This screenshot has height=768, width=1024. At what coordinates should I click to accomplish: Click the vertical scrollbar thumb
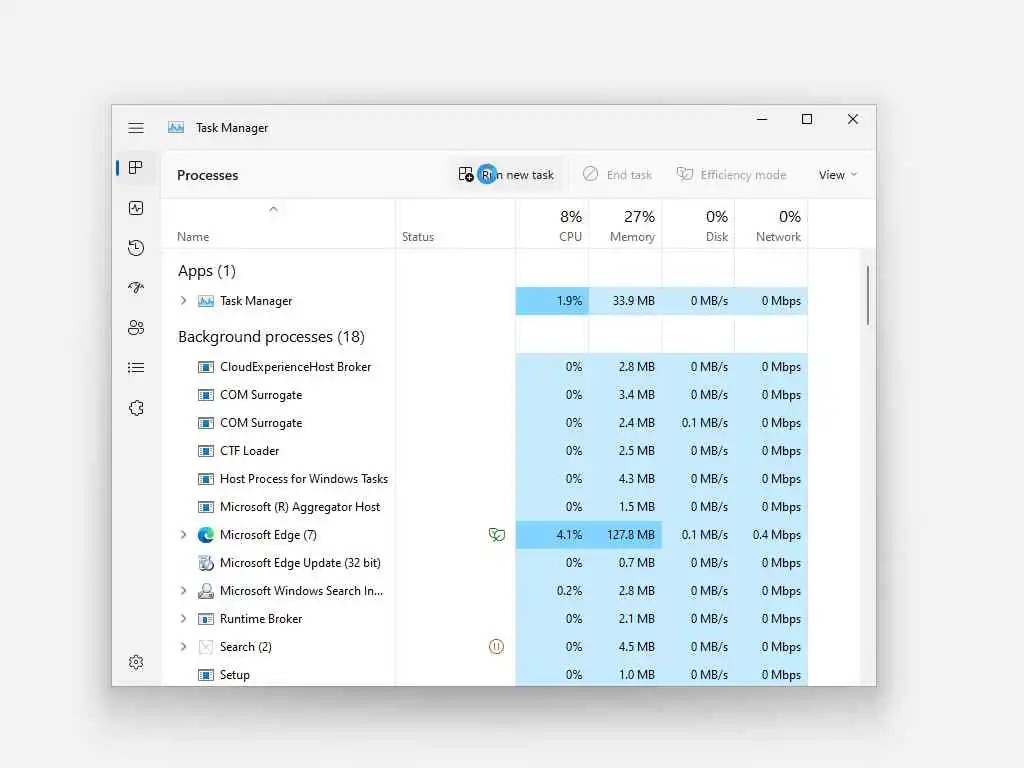pos(868,295)
